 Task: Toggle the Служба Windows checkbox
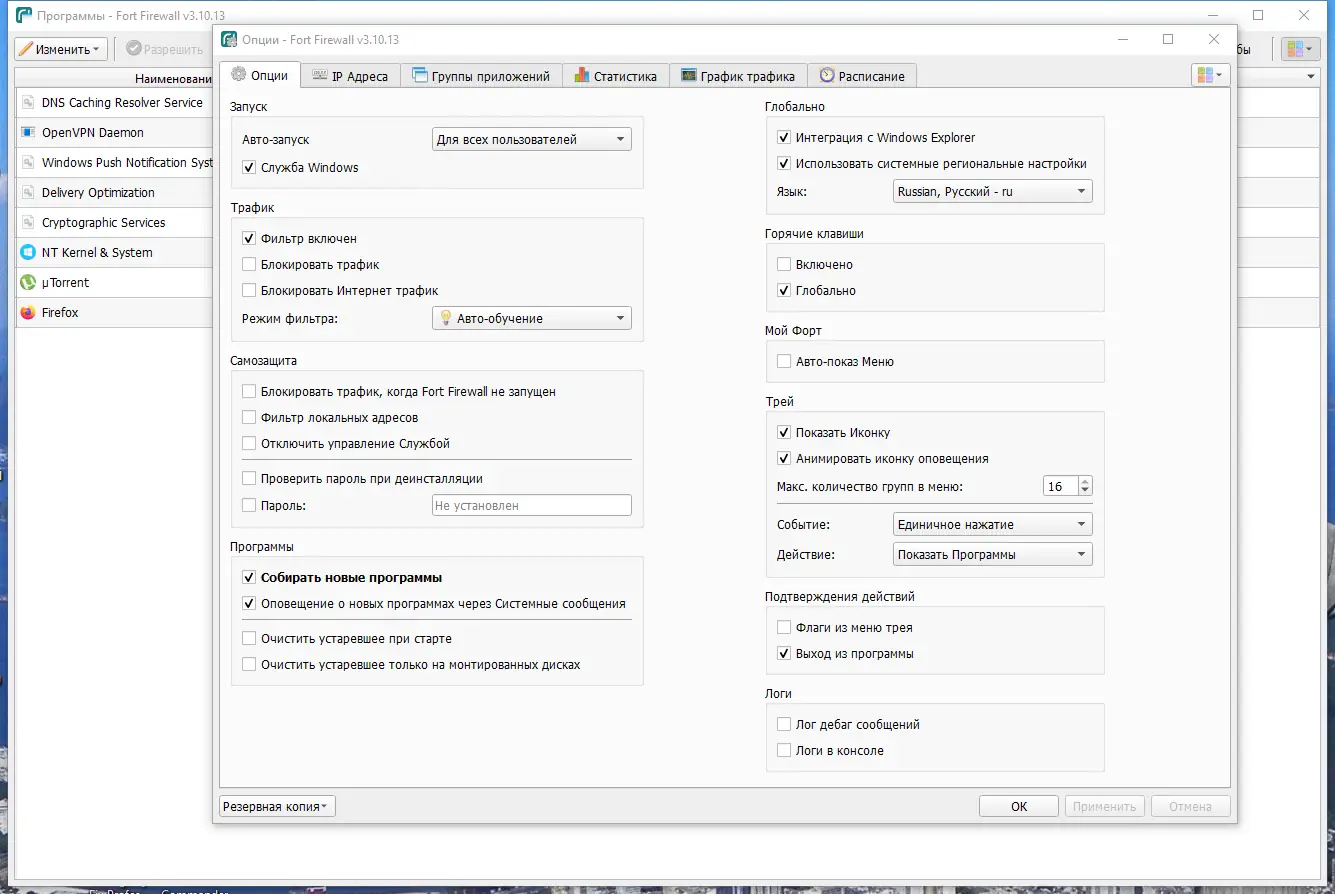(249, 167)
